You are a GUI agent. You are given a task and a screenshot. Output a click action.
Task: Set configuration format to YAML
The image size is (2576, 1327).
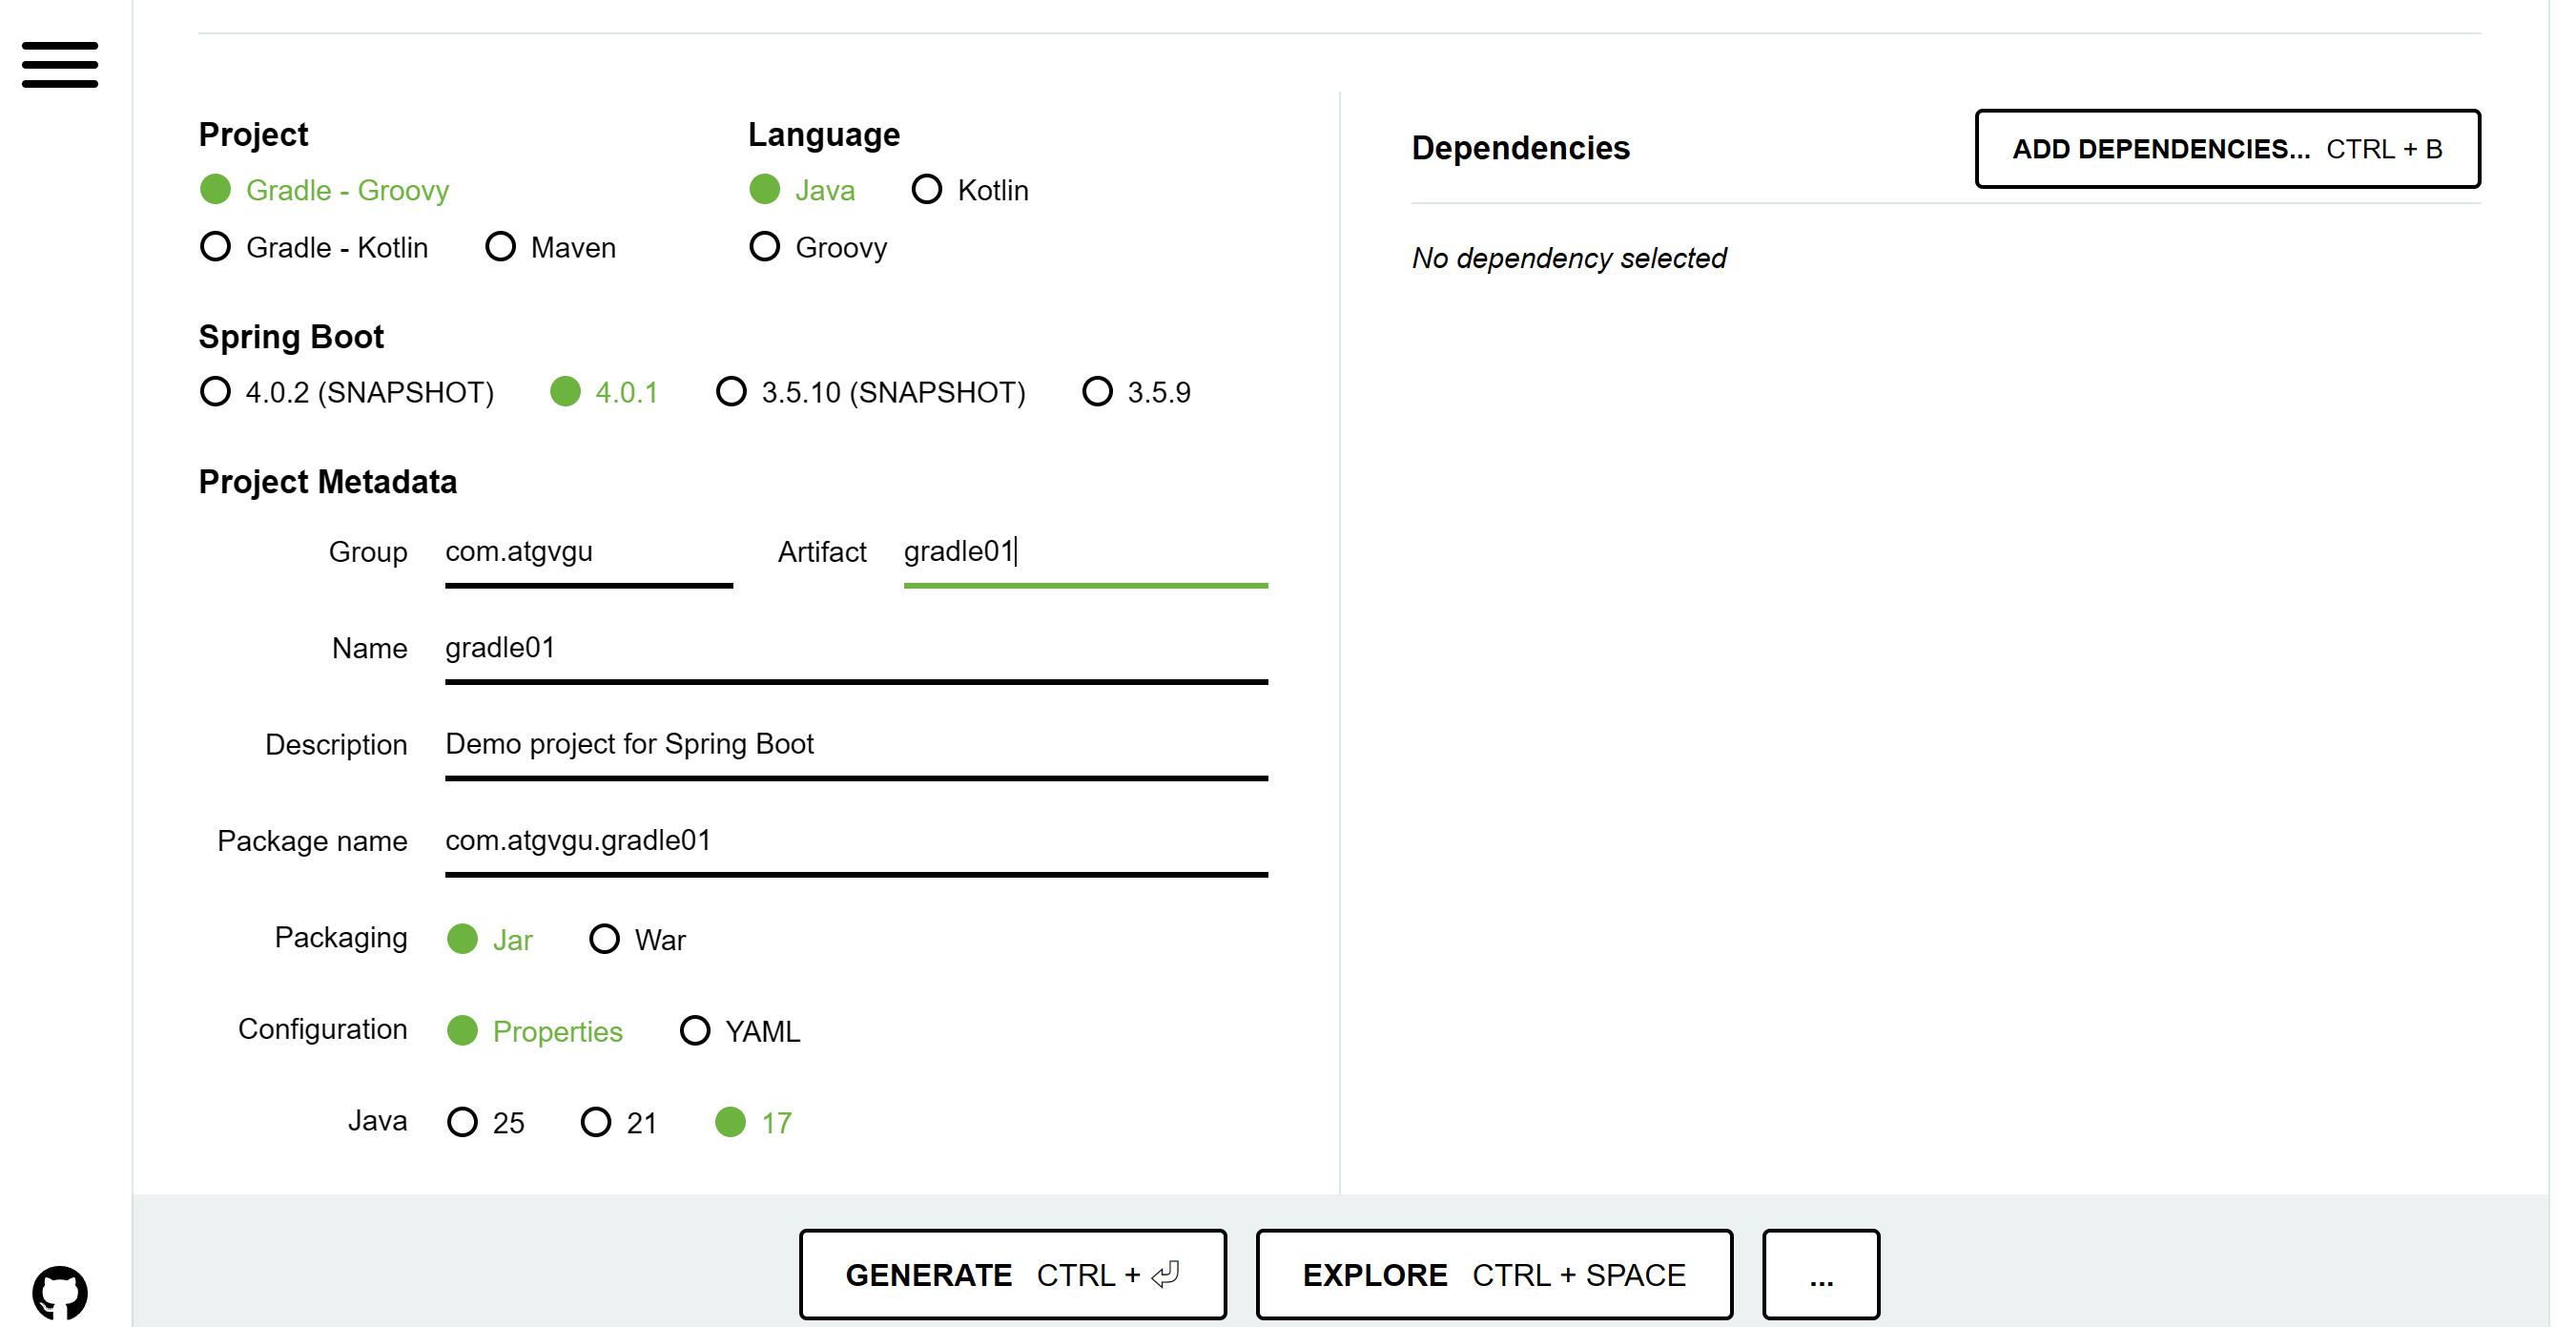point(695,1031)
